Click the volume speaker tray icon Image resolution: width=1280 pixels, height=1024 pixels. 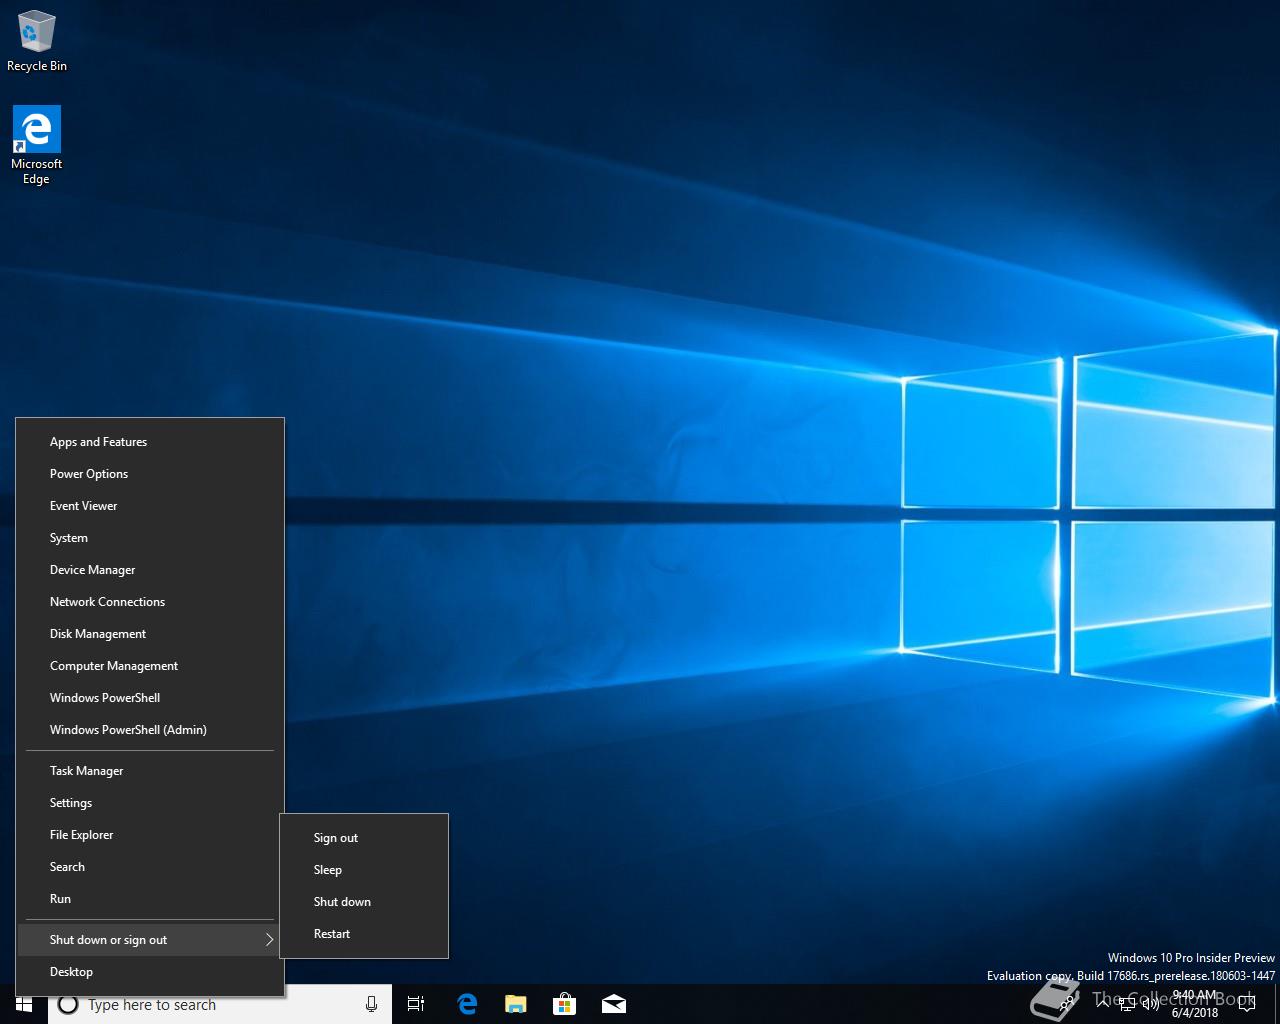tap(1152, 1003)
